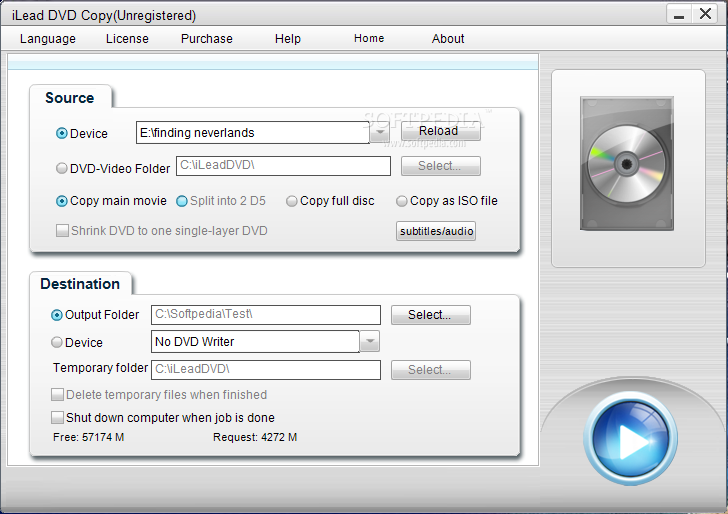Click Select next to Output Folder
This screenshot has height=514, width=728.
point(431,315)
